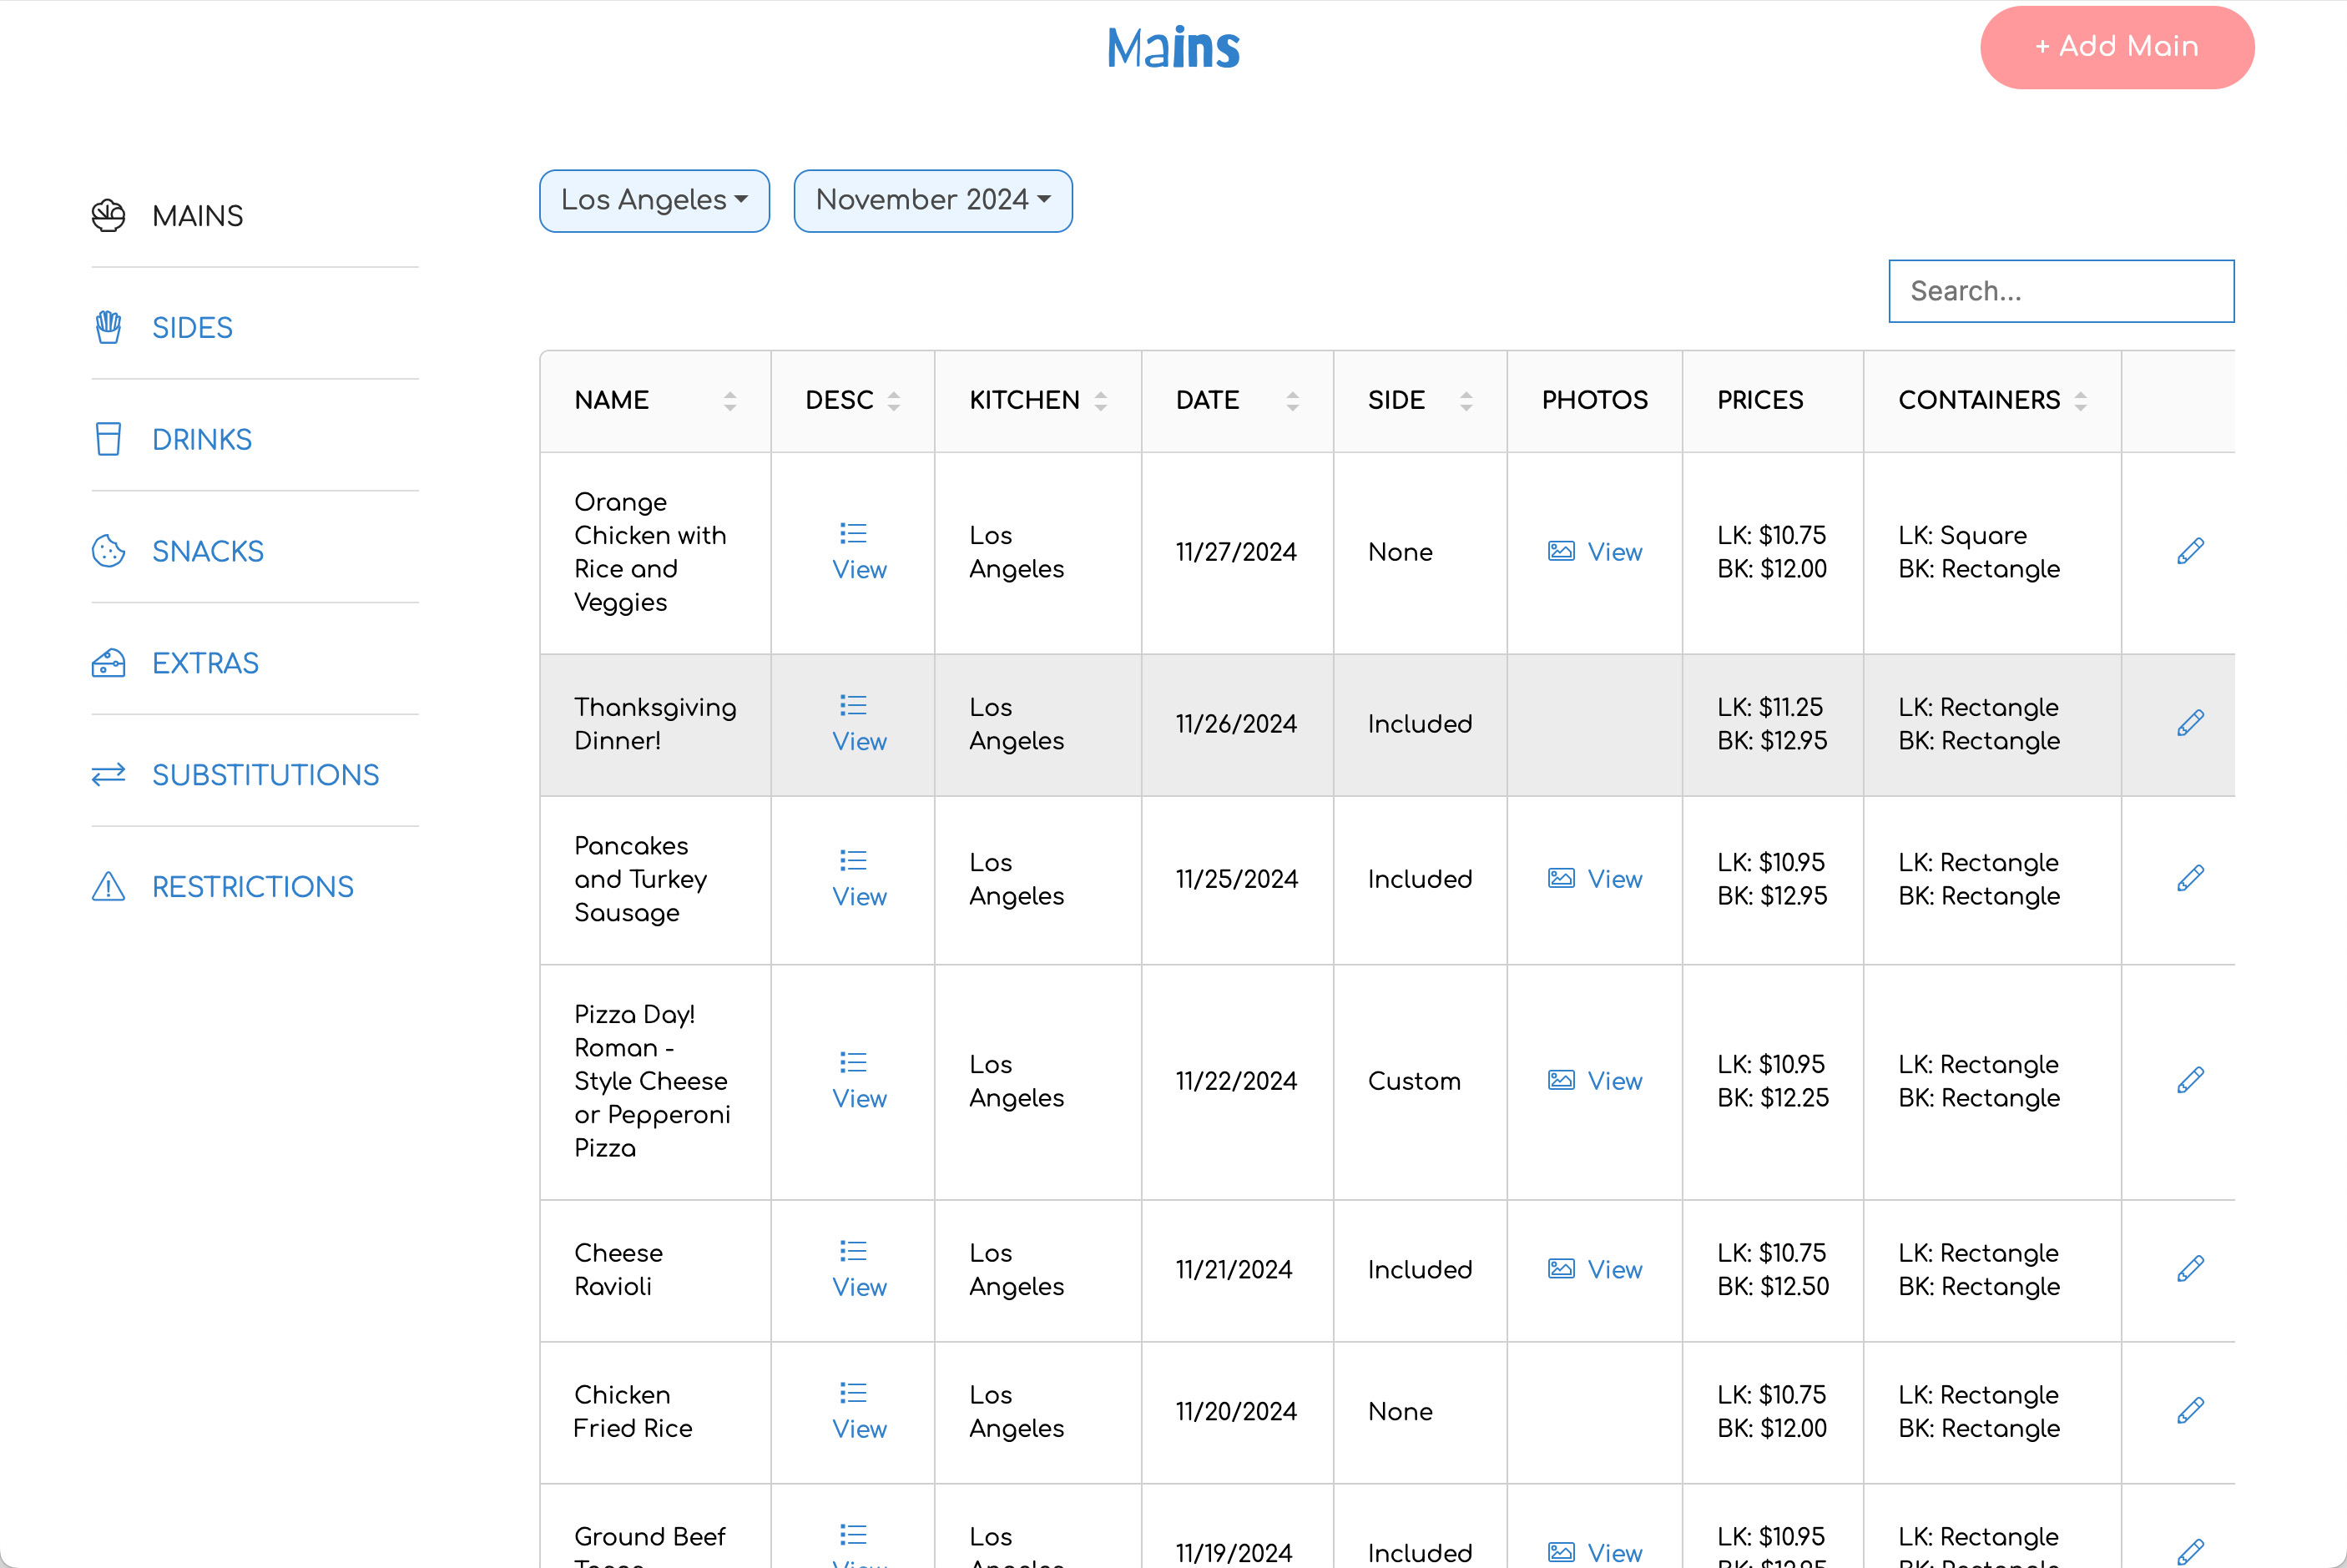Edit Orange Chicken row with pencil icon
Viewport: 2347px width, 1568px height.
pos(2190,551)
